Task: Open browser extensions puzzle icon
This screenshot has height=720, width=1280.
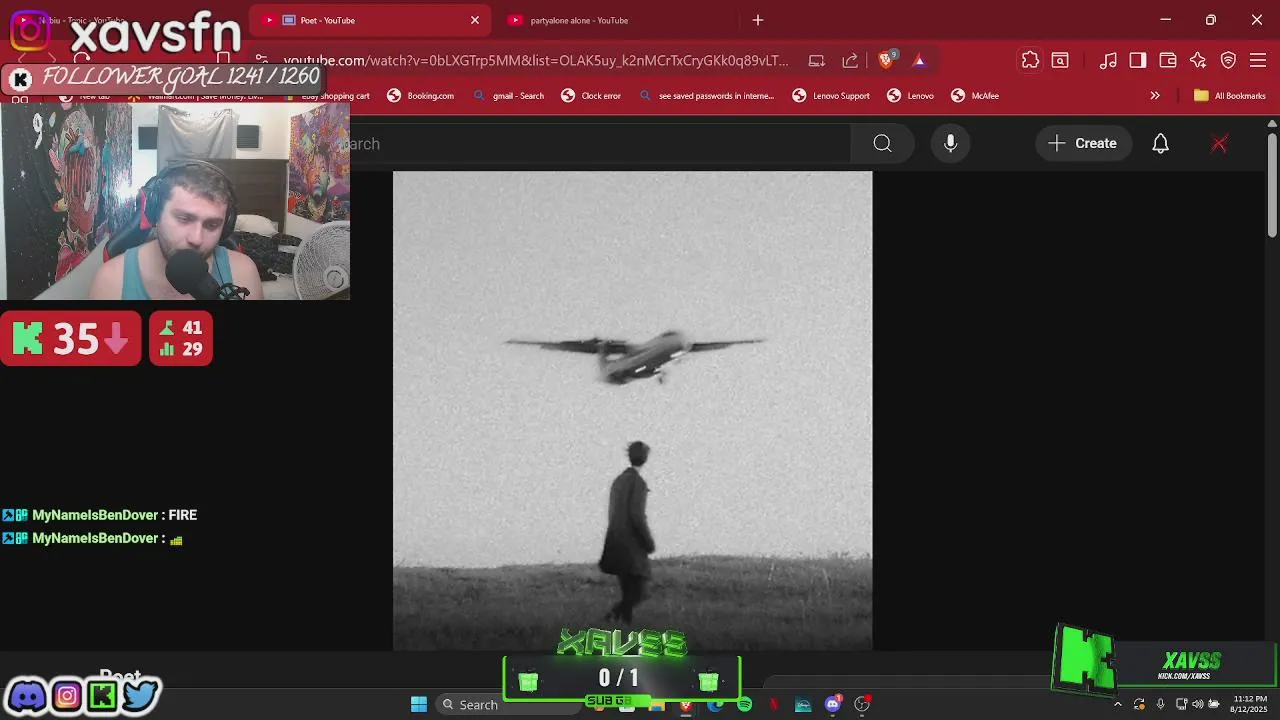Action: [x=1030, y=60]
